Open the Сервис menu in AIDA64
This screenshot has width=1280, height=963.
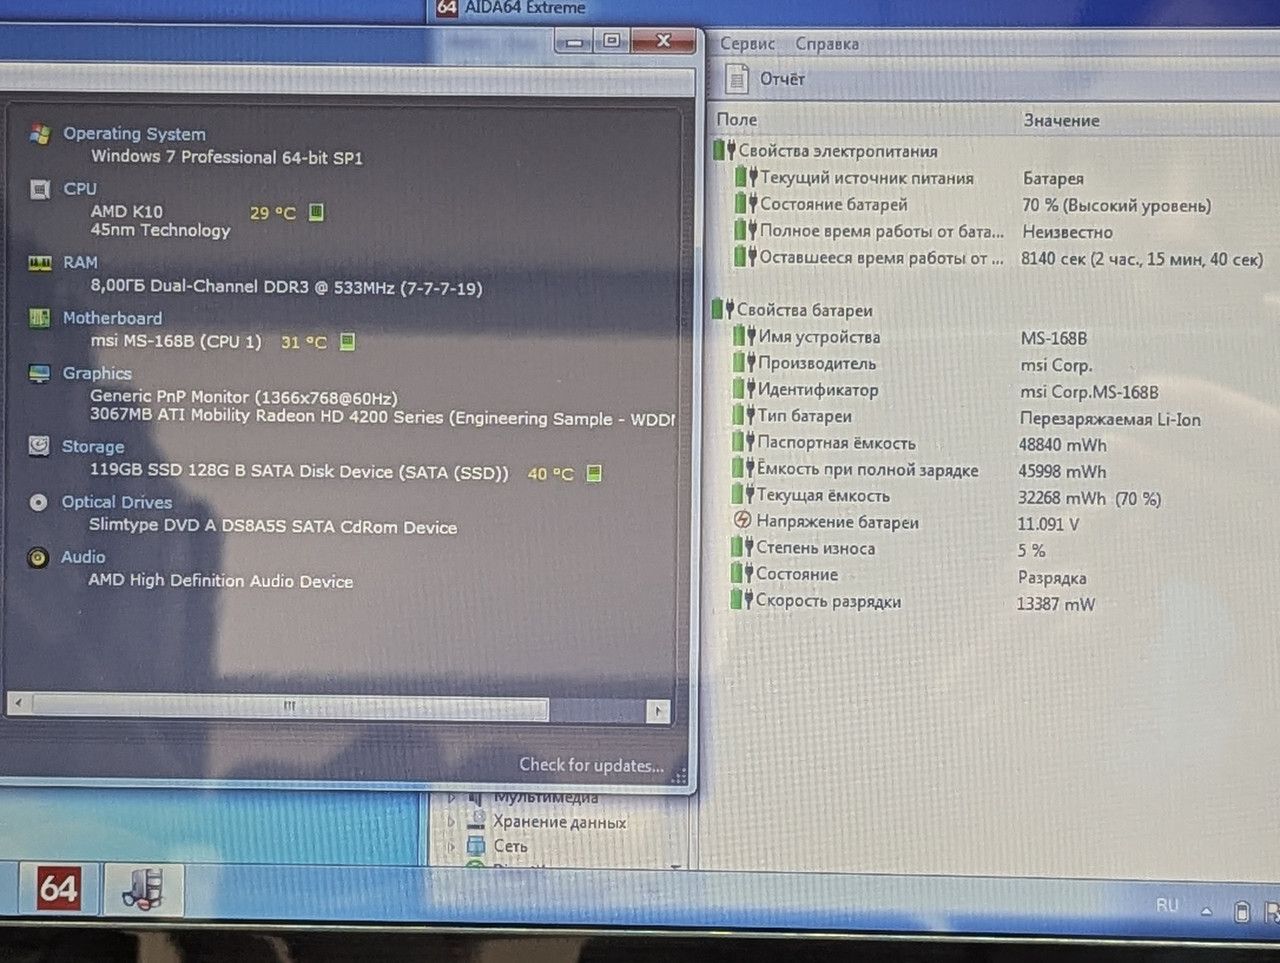pos(747,44)
